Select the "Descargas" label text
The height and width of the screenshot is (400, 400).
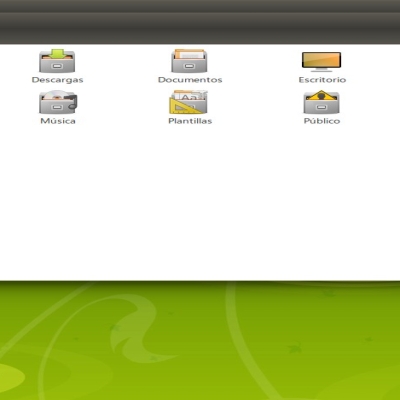pyautogui.click(x=57, y=80)
